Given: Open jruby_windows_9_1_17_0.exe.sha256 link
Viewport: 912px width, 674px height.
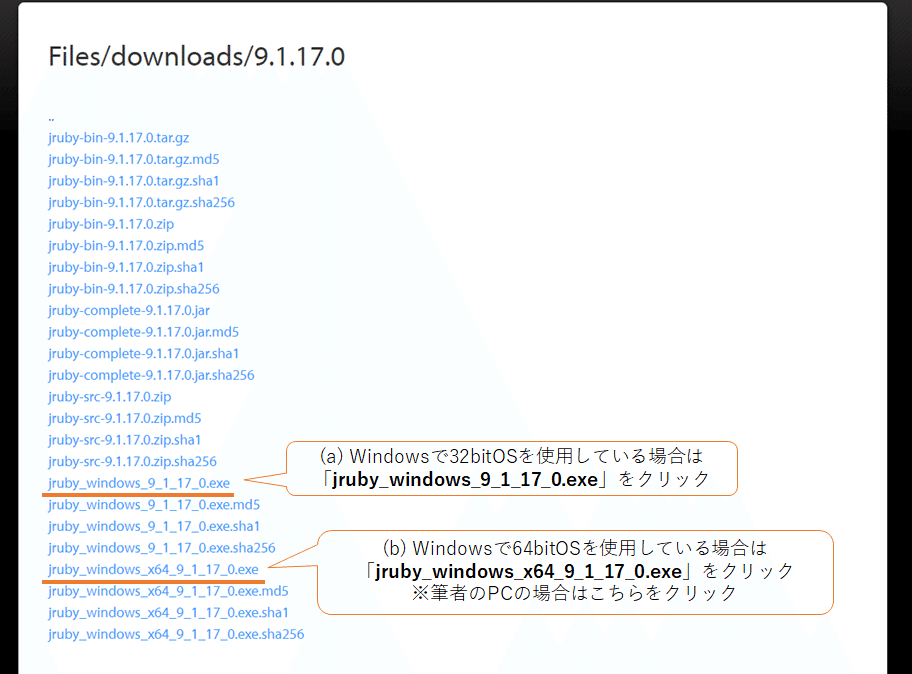Looking at the screenshot, I should click(162, 548).
